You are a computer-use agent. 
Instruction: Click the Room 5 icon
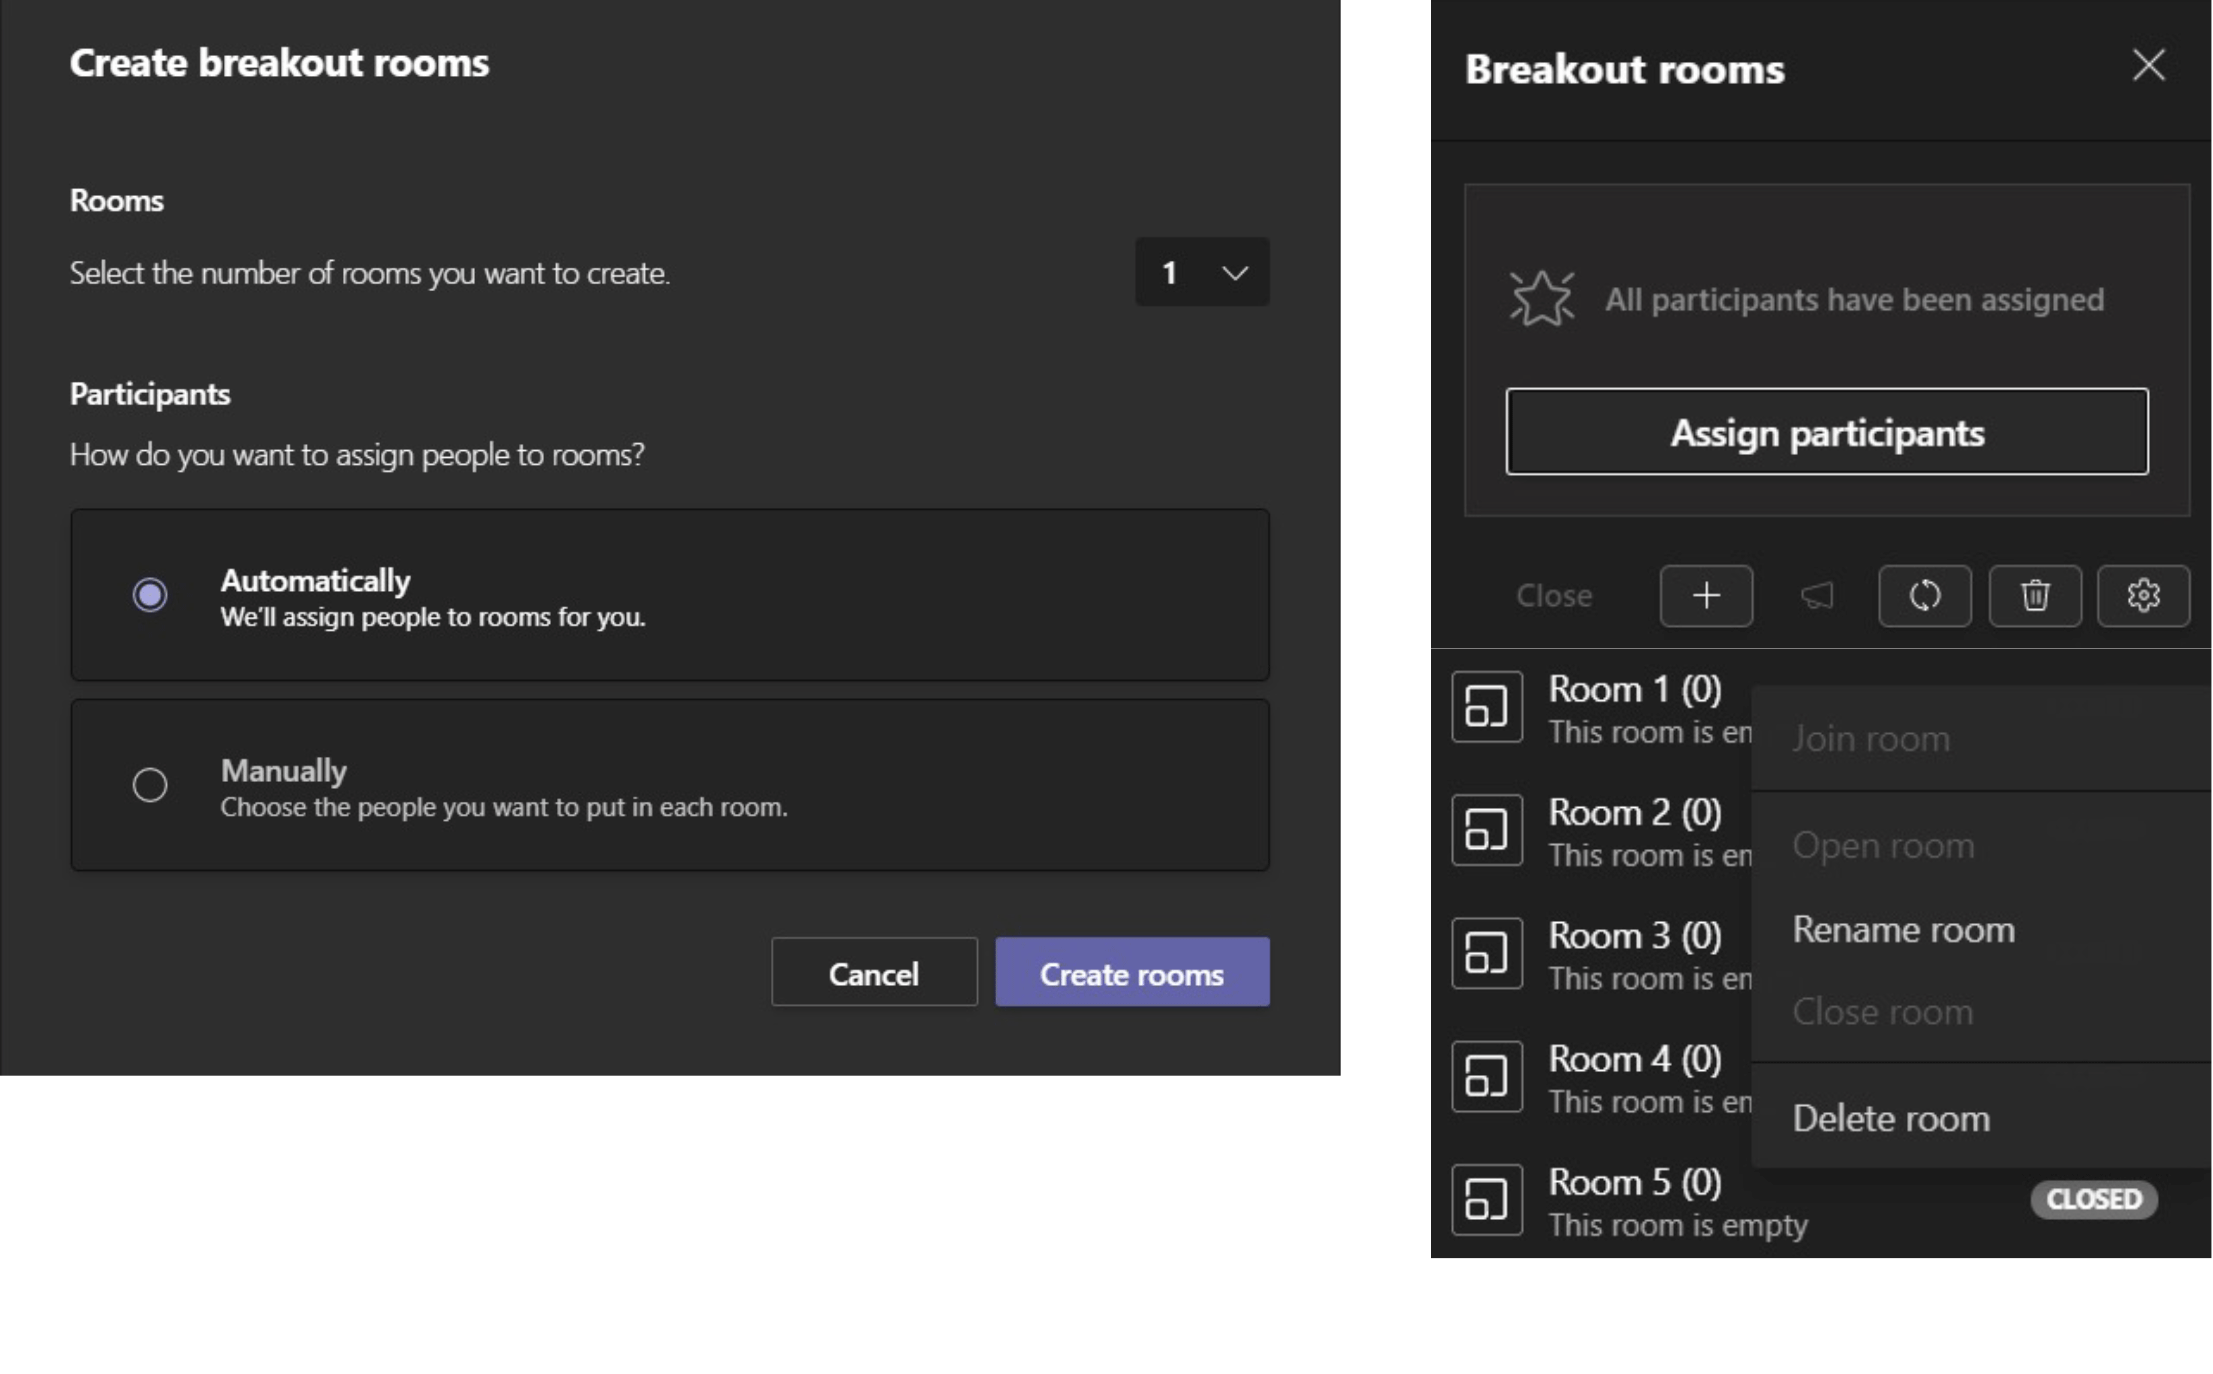(1486, 1199)
